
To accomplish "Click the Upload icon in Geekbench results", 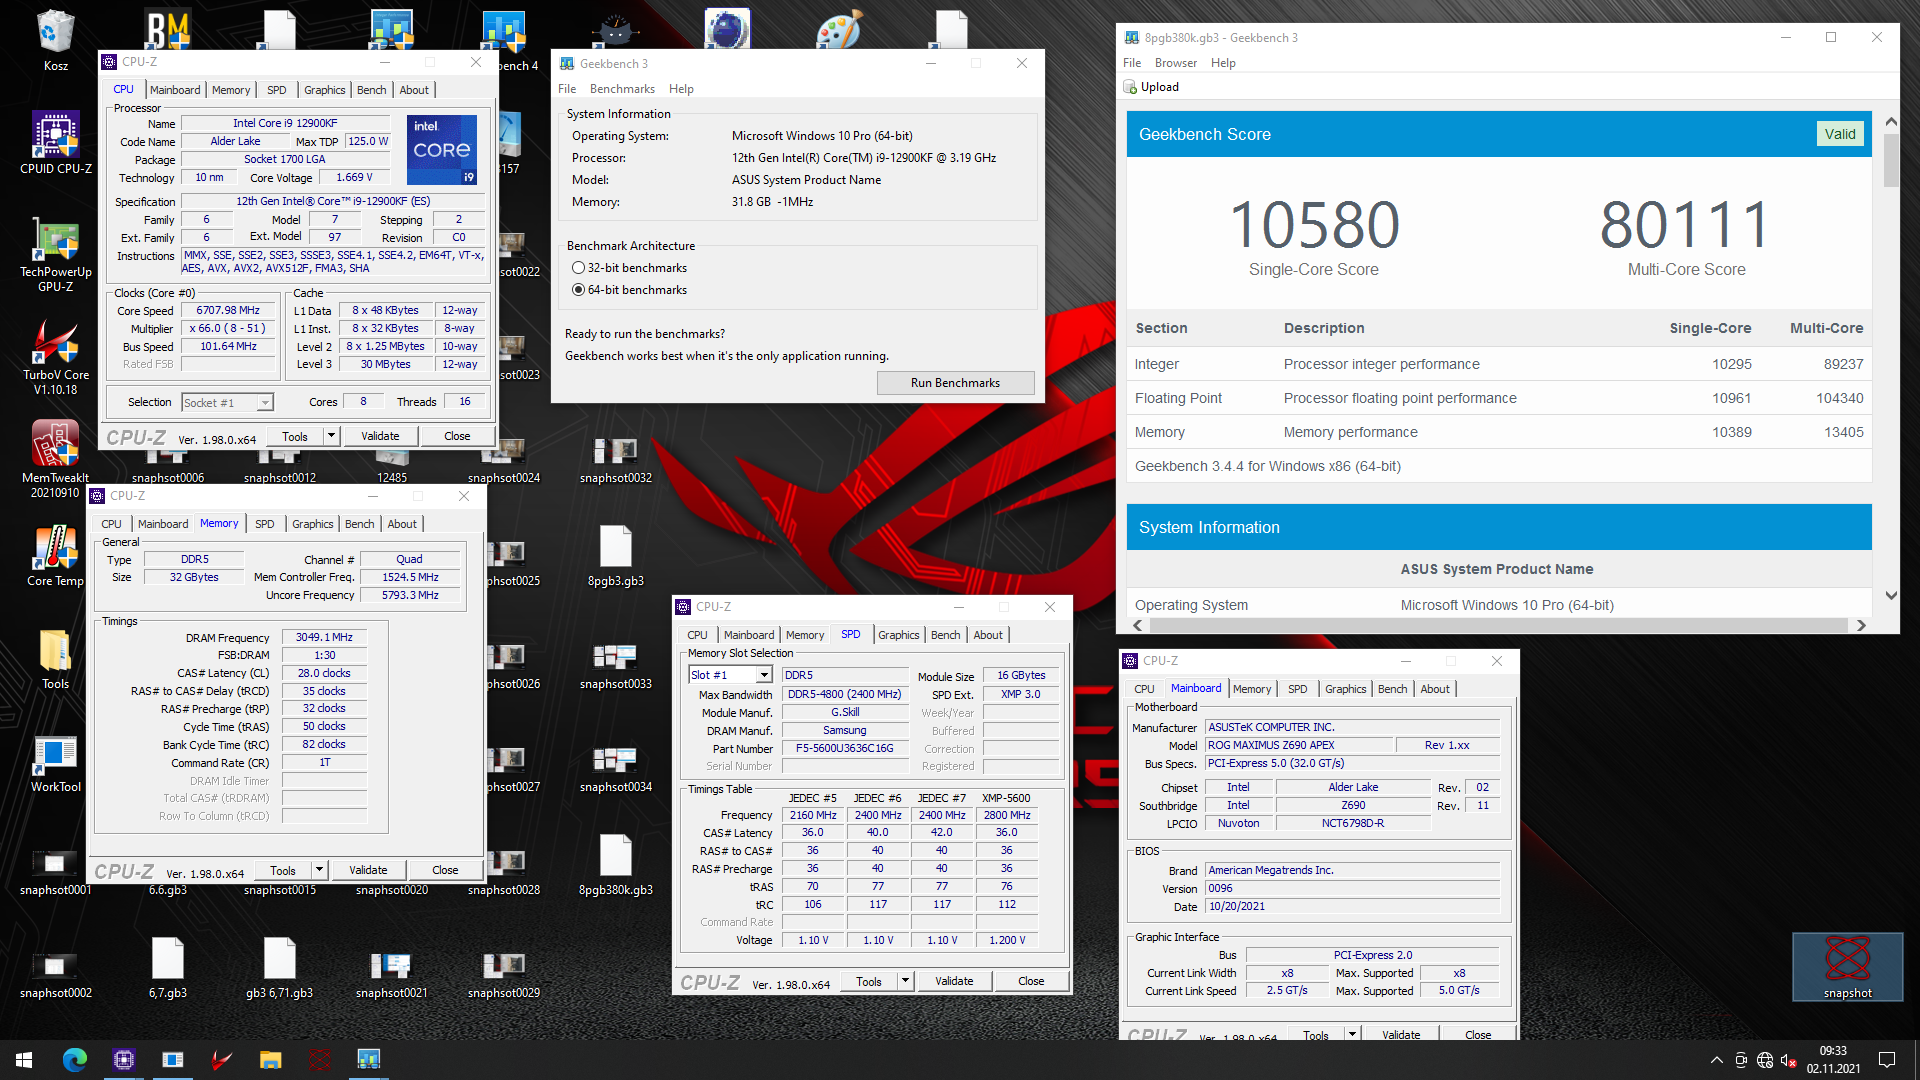I will coord(1130,87).
